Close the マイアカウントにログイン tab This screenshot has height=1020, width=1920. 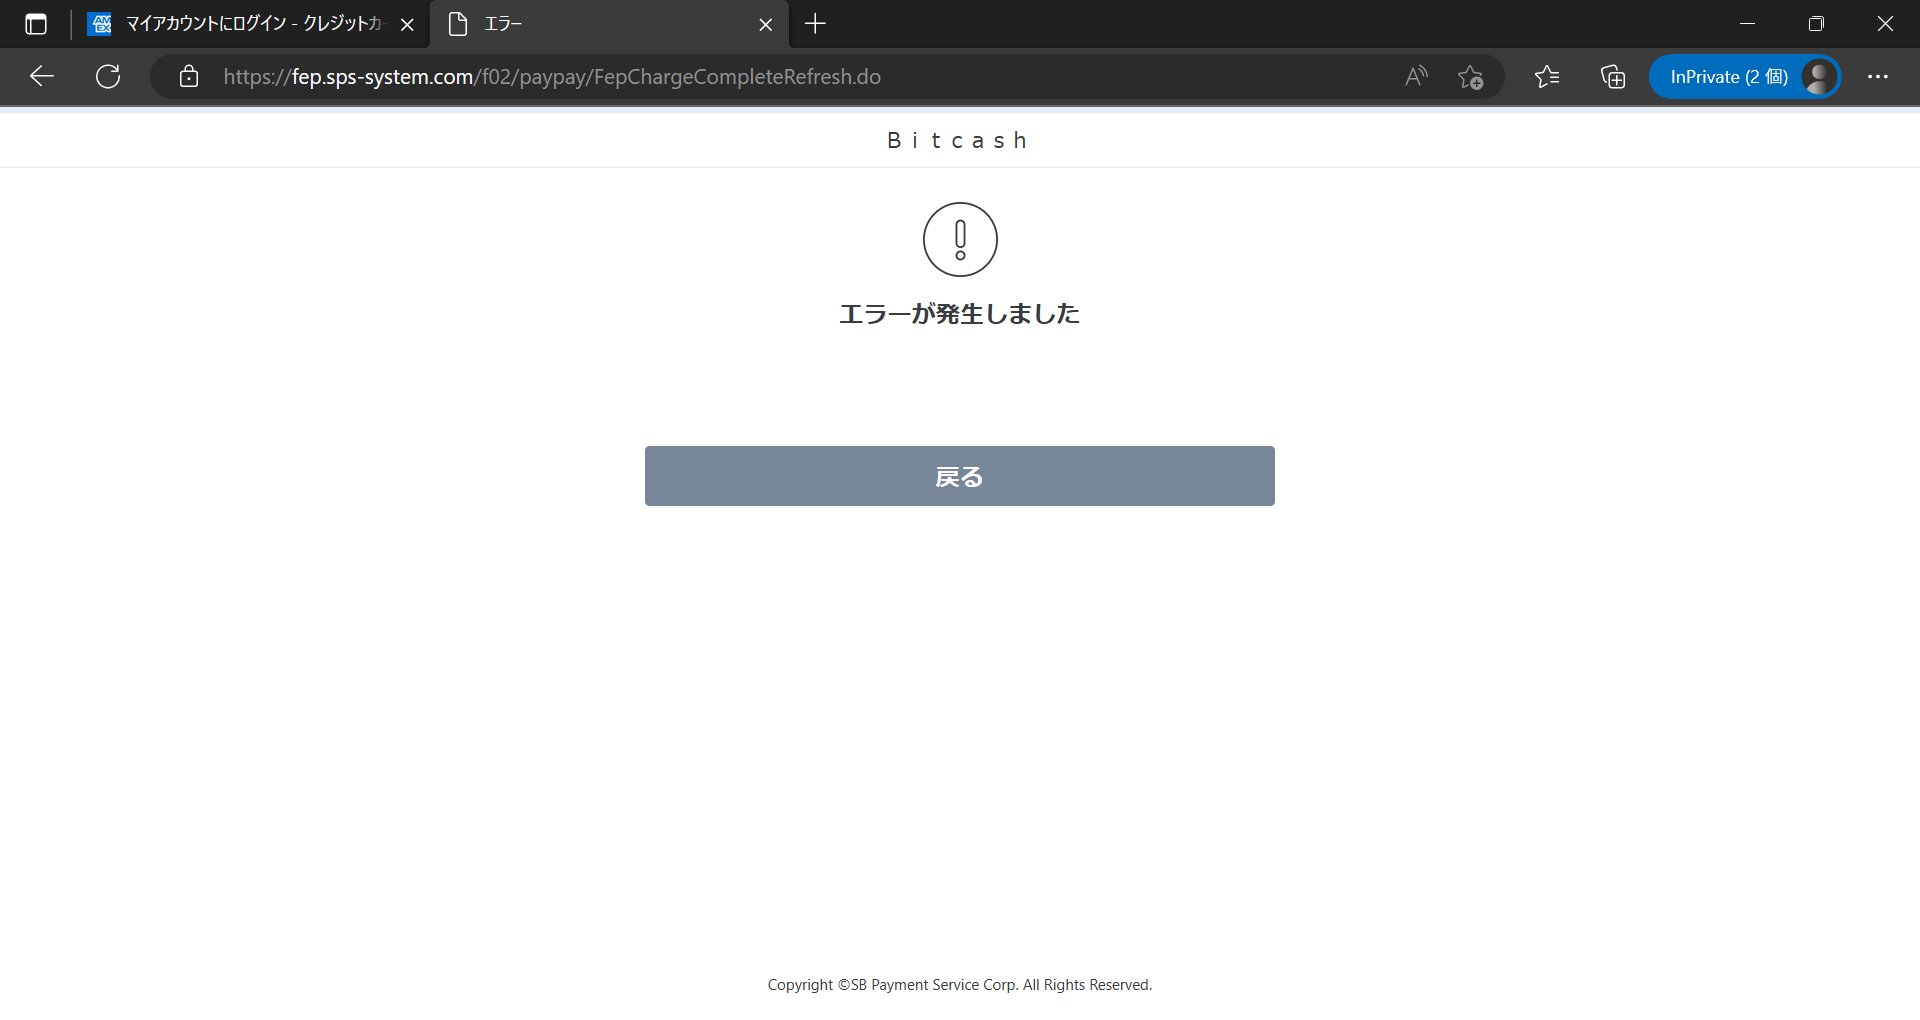(407, 25)
